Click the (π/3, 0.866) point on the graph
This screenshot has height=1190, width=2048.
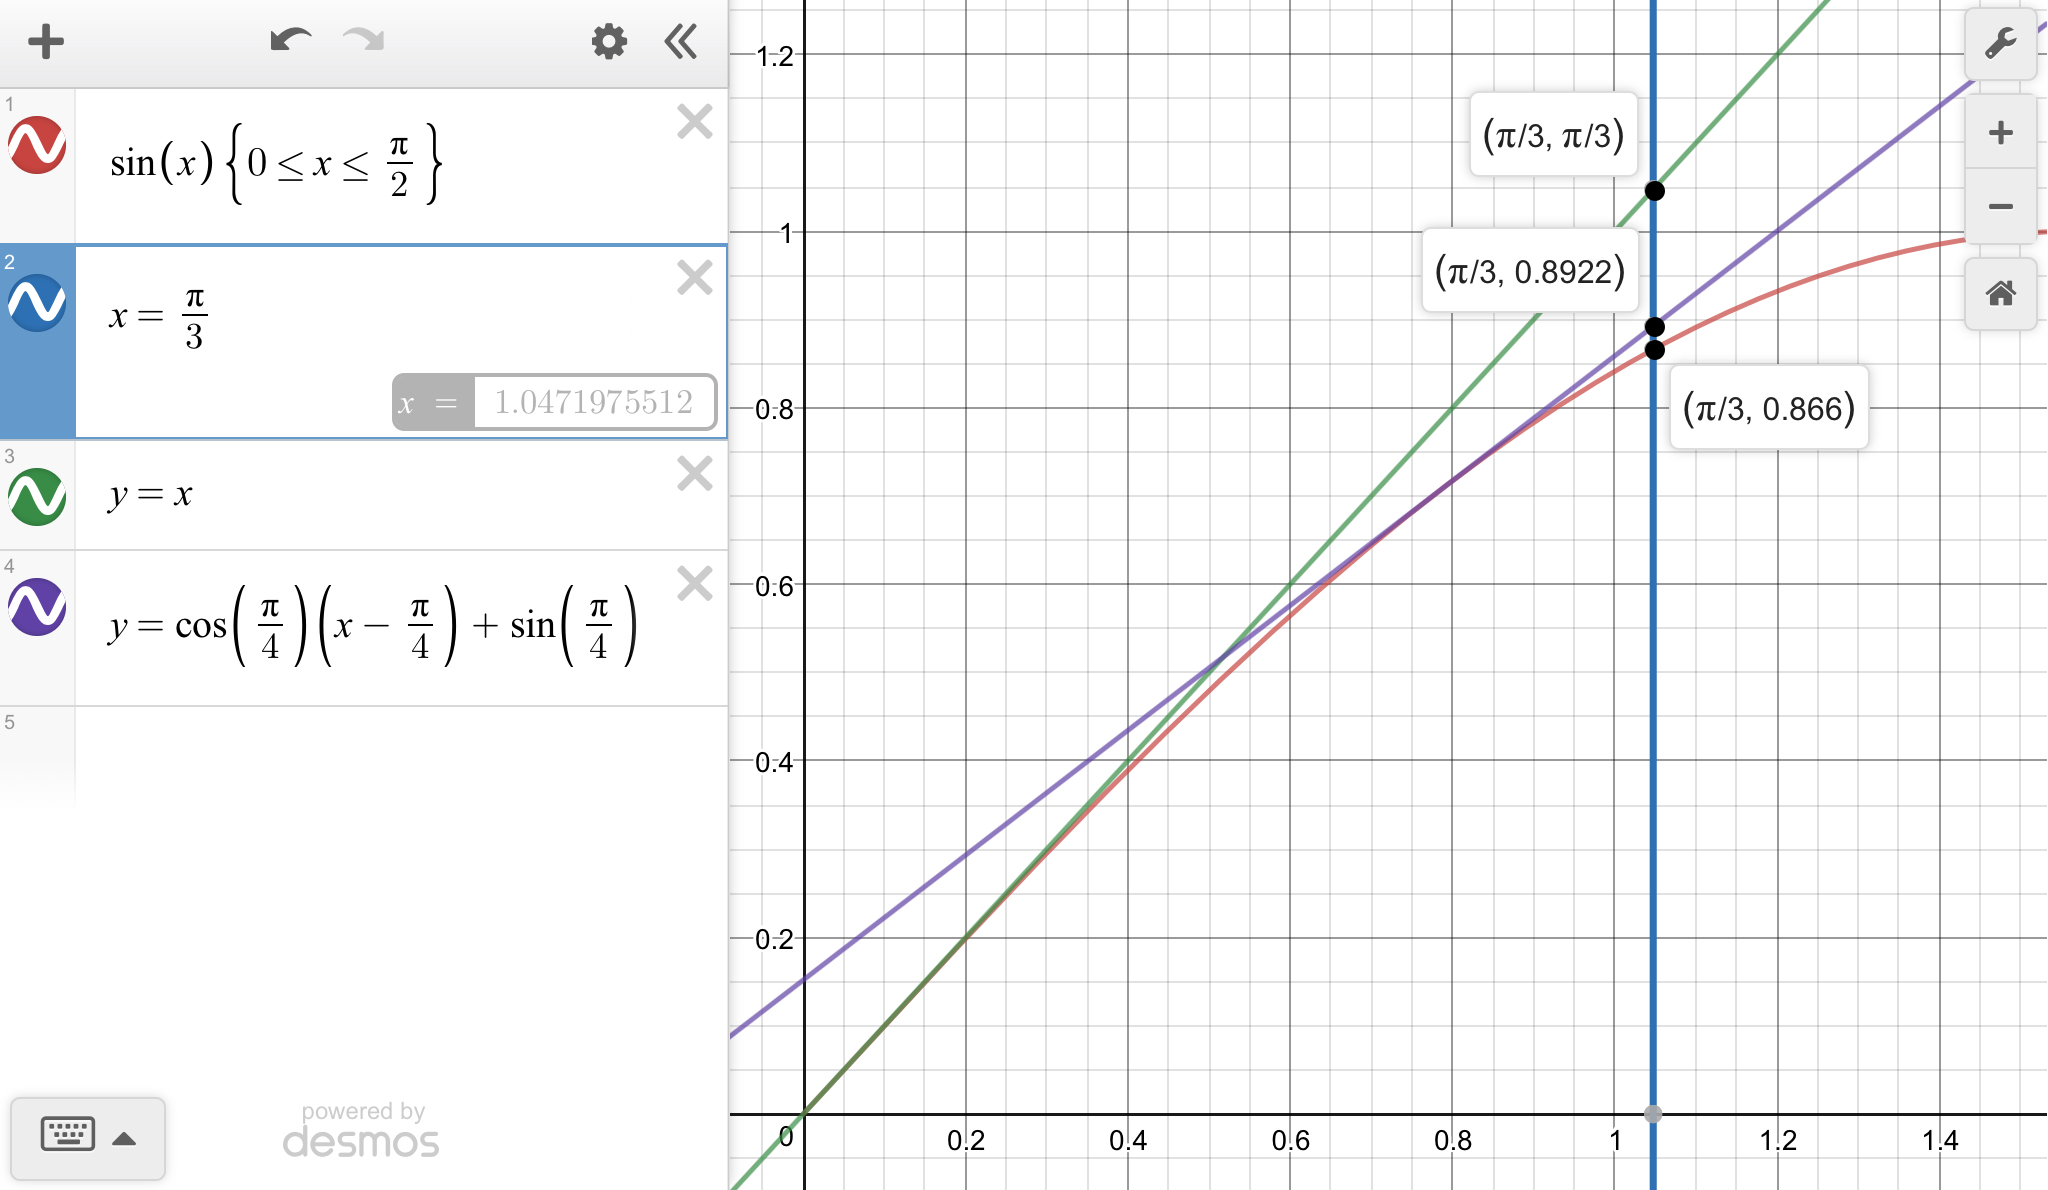[x=1655, y=350]
